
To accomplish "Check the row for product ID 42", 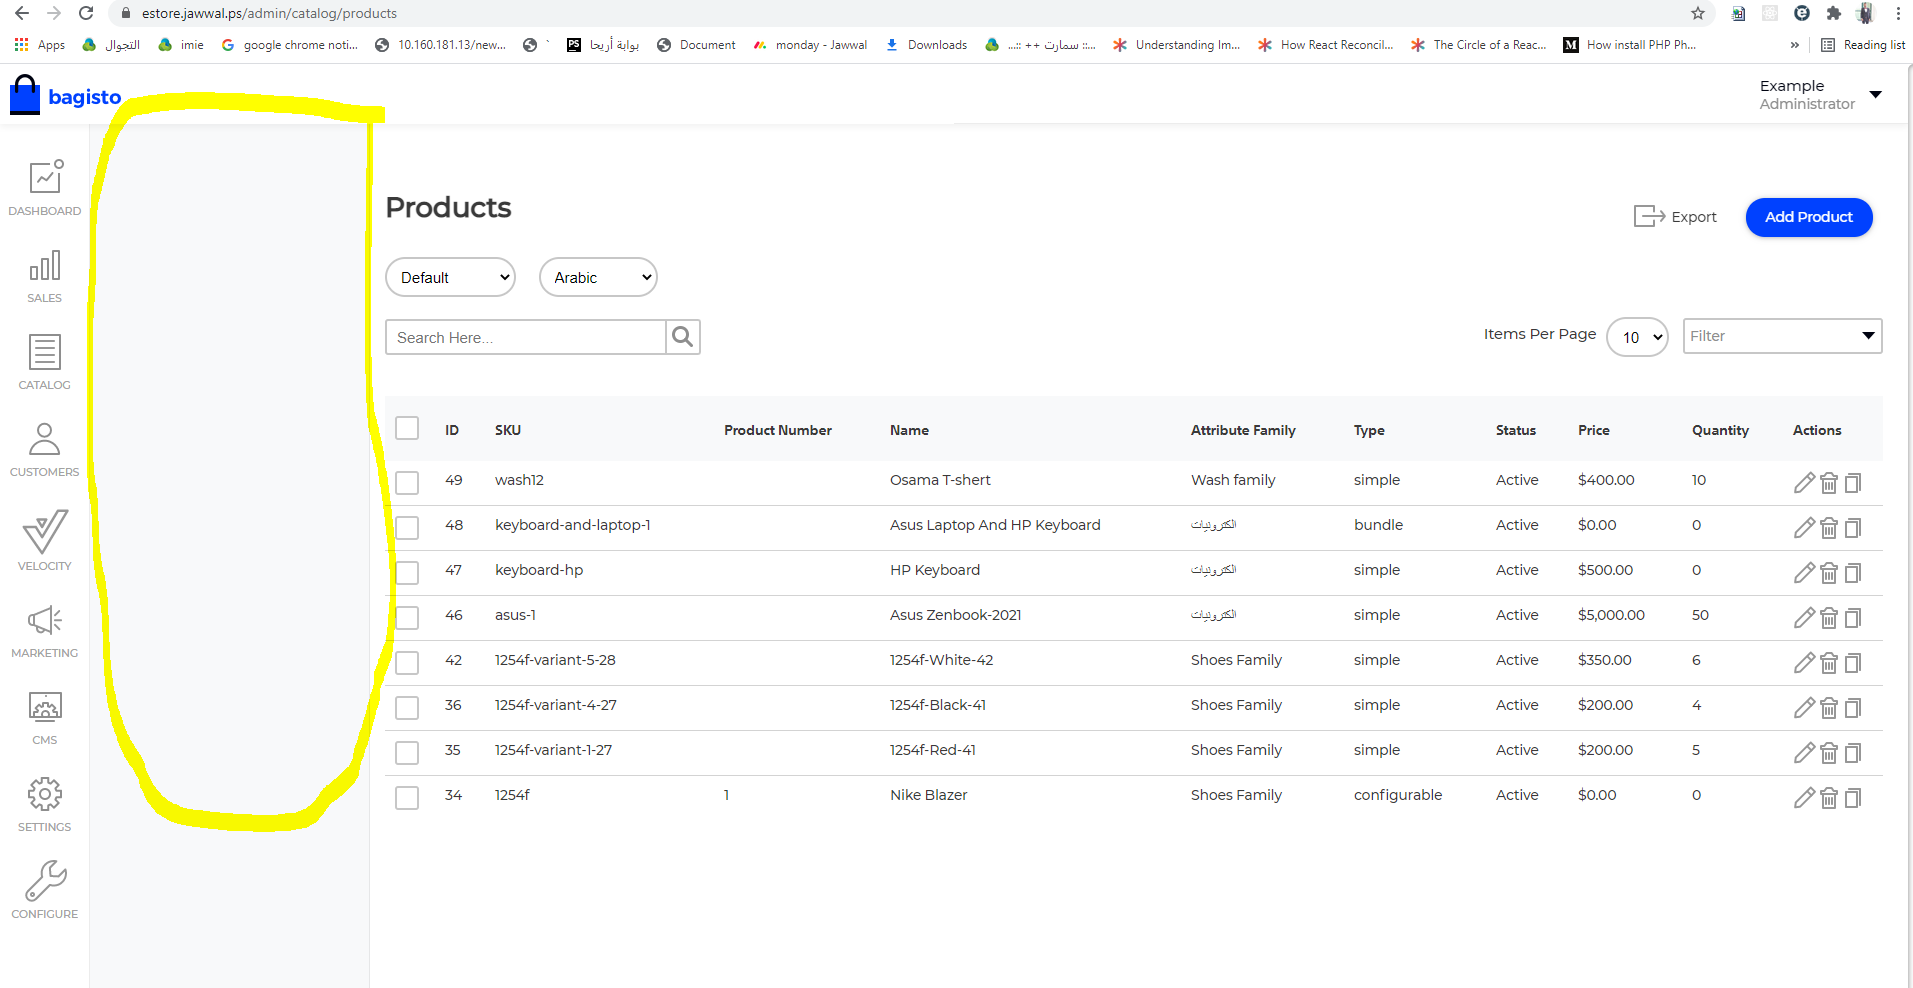I will pos(407,663).
